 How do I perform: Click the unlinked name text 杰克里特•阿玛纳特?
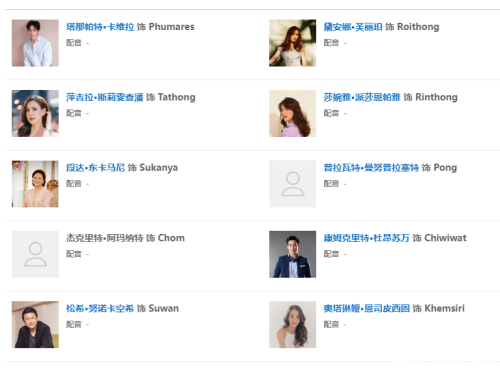pos(105,238)
